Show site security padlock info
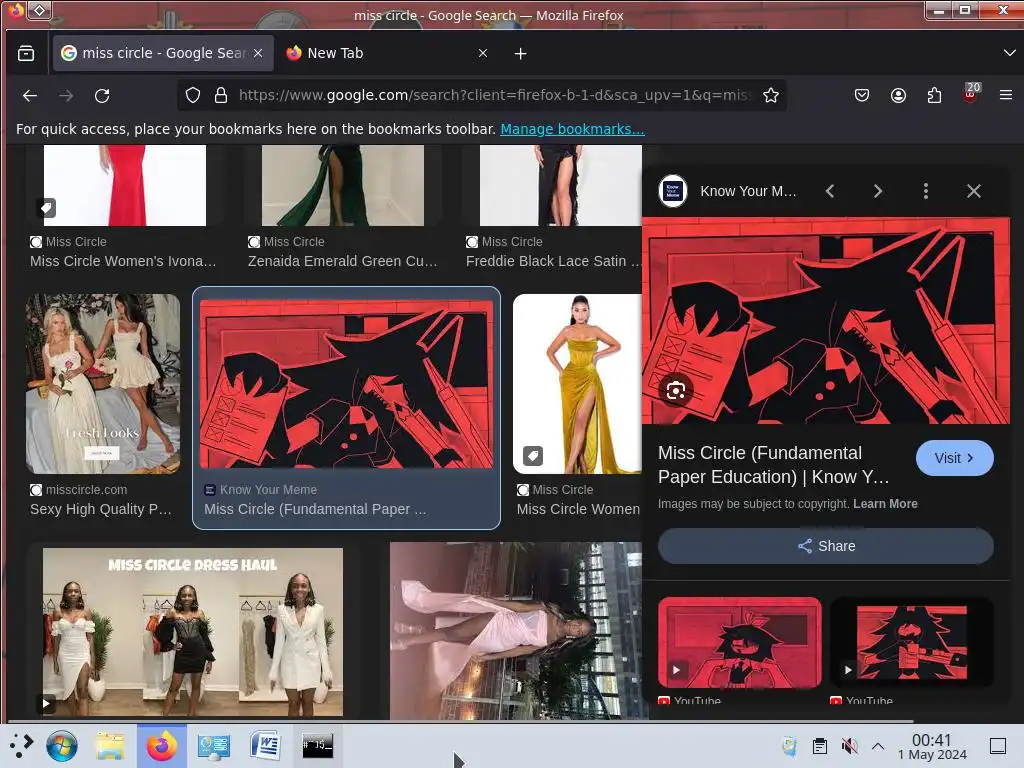Screen dimensions: 1024x768 pyautogui.click(x=221, y=95)
